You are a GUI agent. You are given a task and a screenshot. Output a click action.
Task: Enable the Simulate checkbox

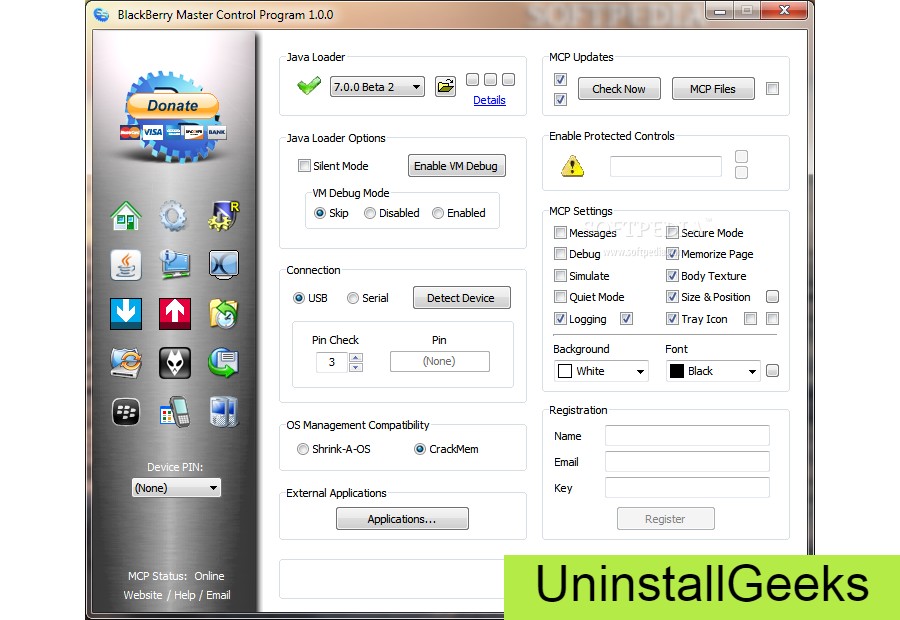pos(560,276)
